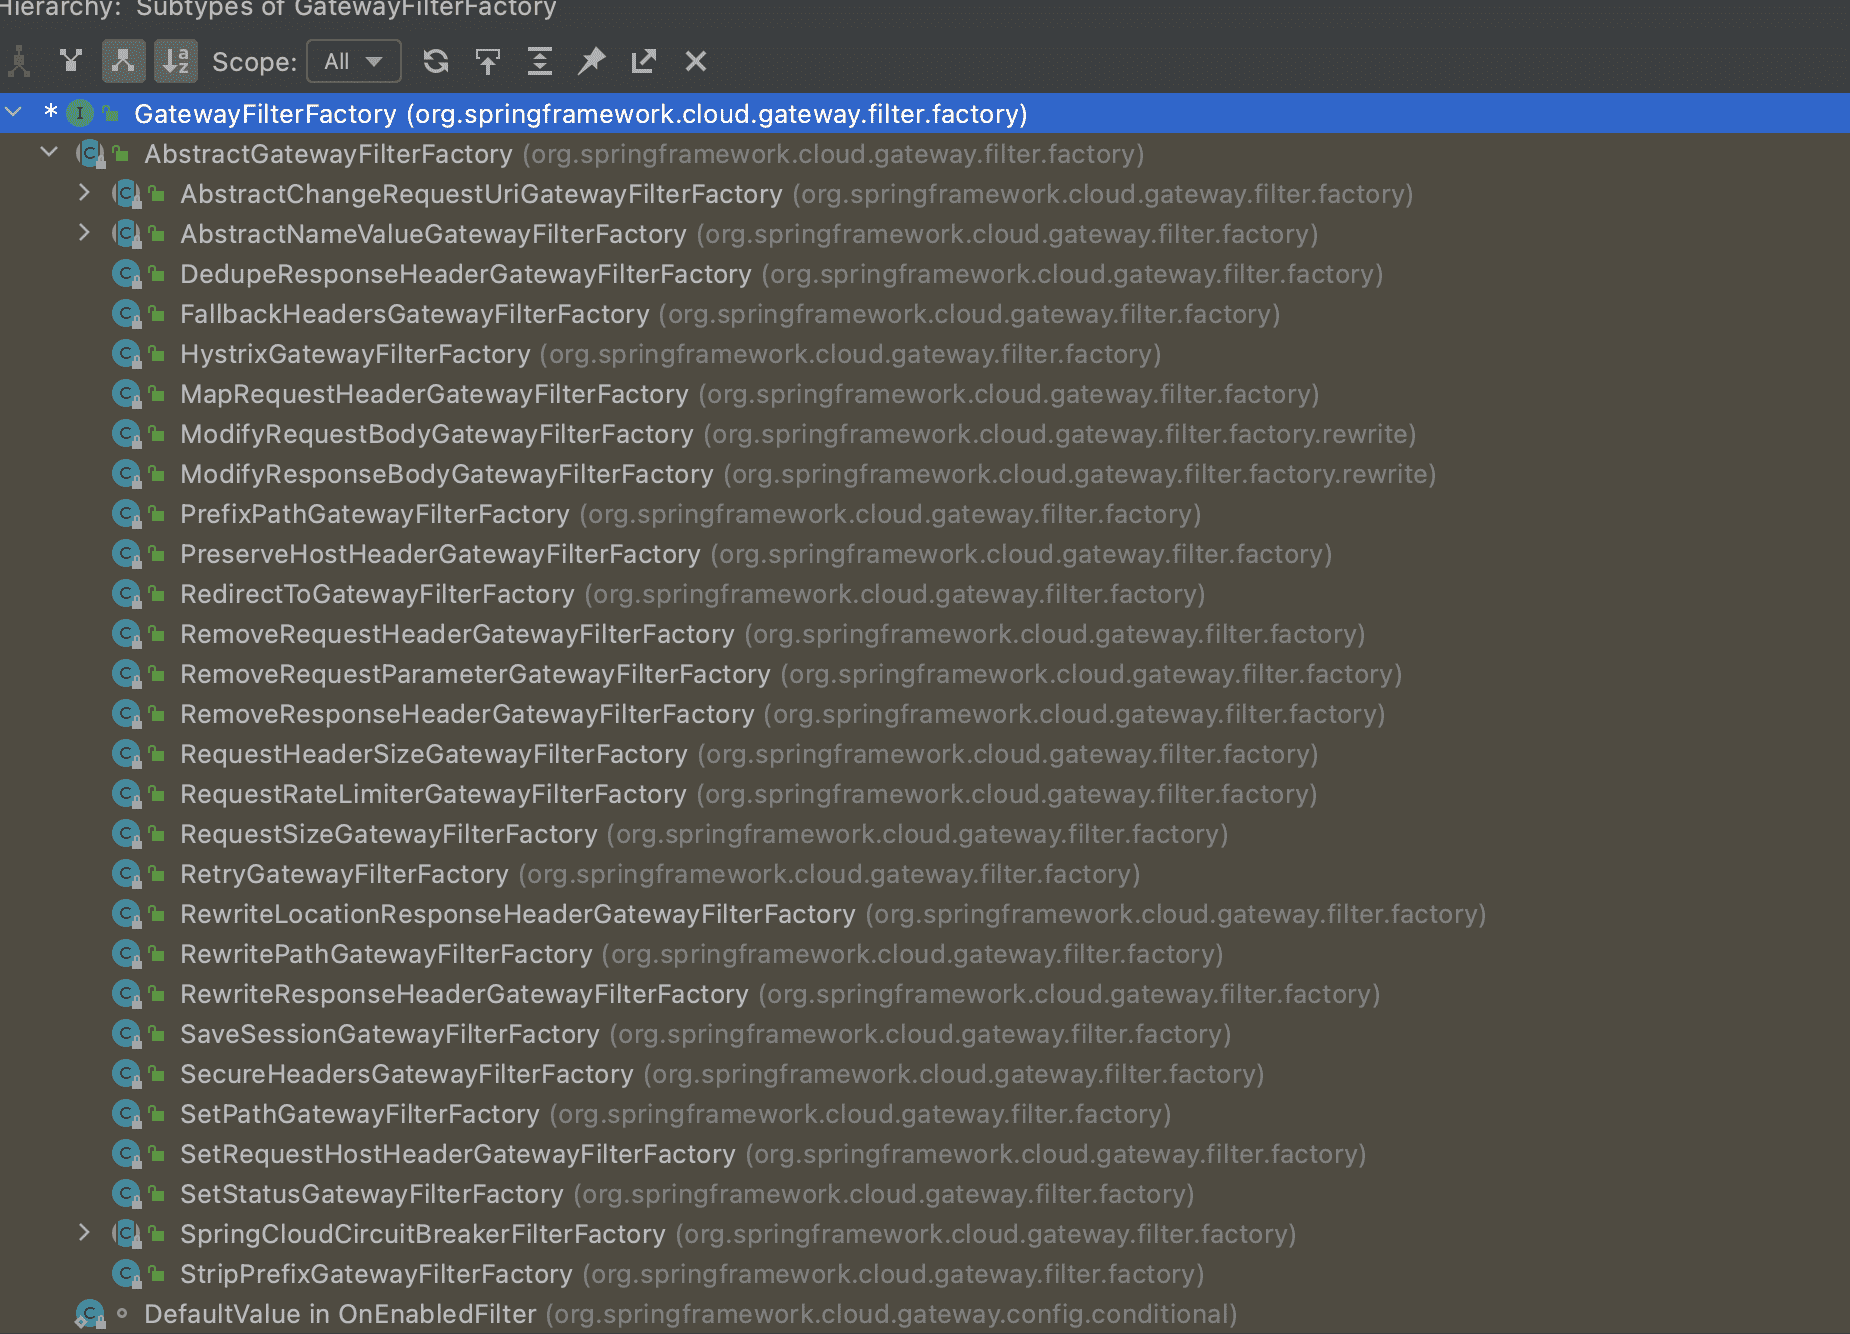This screenshot has height=1334, width=1850.
Task: Click the Expand All icon
Action: pos(540,61)
